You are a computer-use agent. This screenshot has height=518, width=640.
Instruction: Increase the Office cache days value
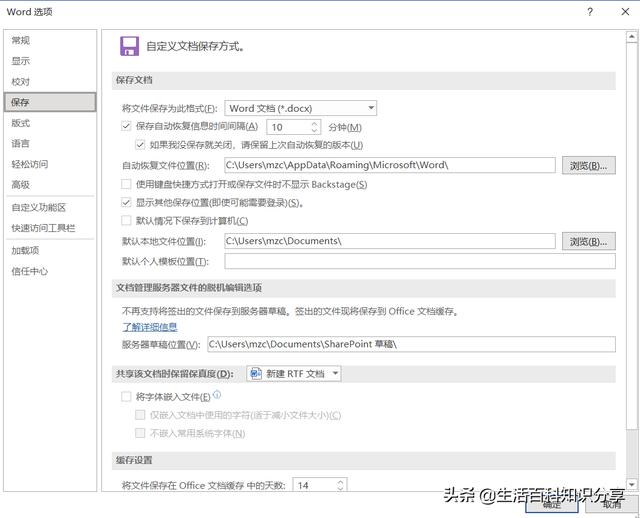pyautogui.click(x=340, y=482)
